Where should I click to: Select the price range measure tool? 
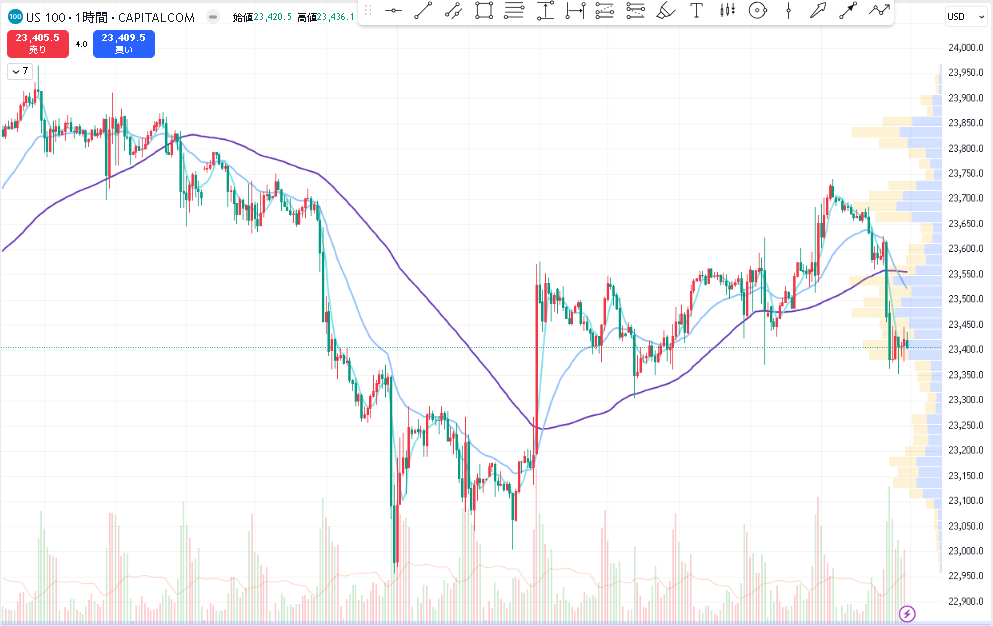coord(545,11)
